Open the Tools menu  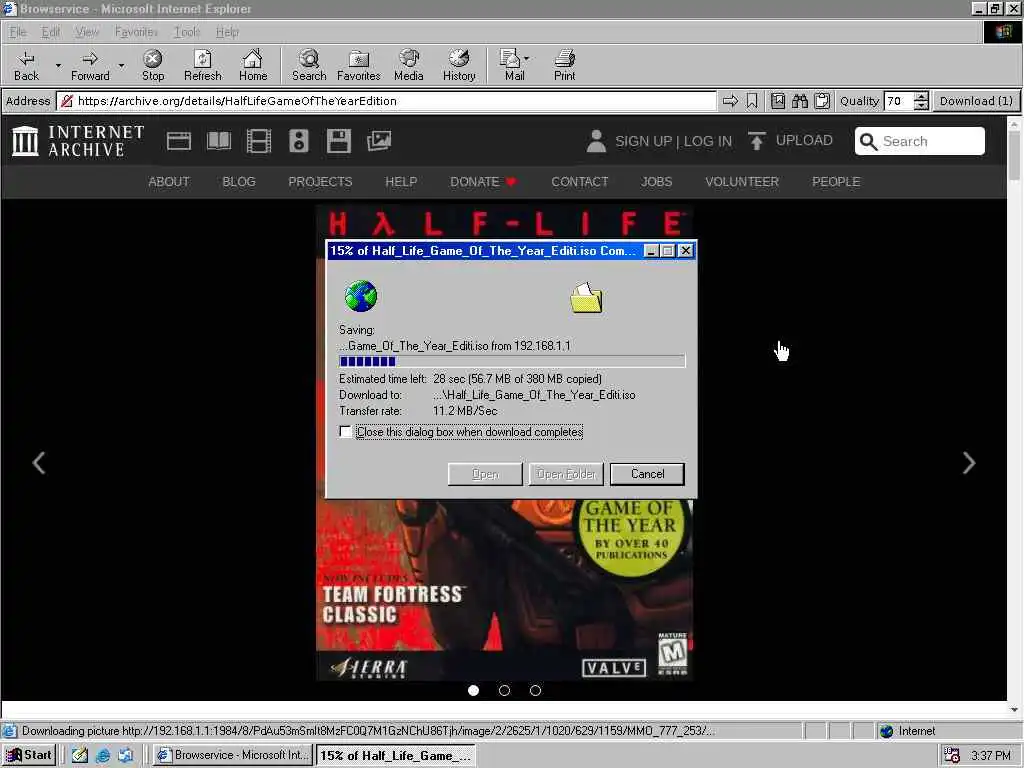click(x=186, y=31)
